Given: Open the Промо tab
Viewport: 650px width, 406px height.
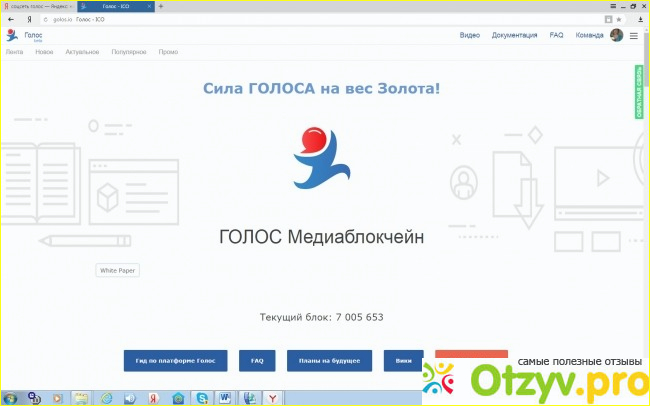Looking at the screenshot, I should [168, 51].
